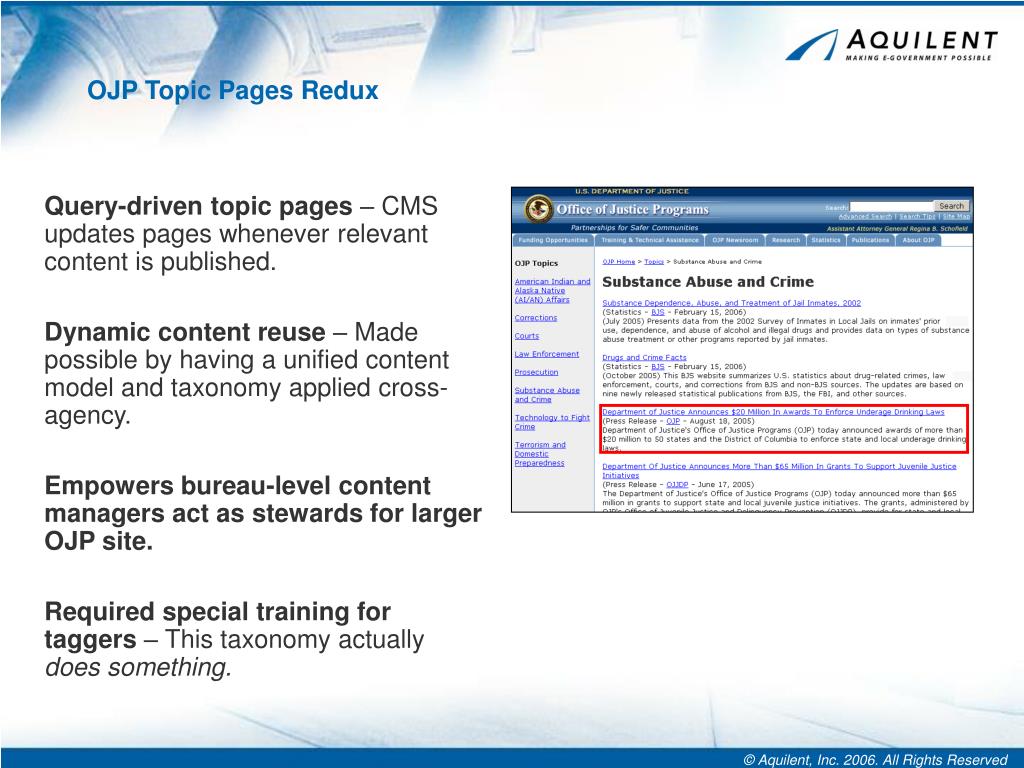
Task: Click the Department of Justice seal icon
Action: 539,210
